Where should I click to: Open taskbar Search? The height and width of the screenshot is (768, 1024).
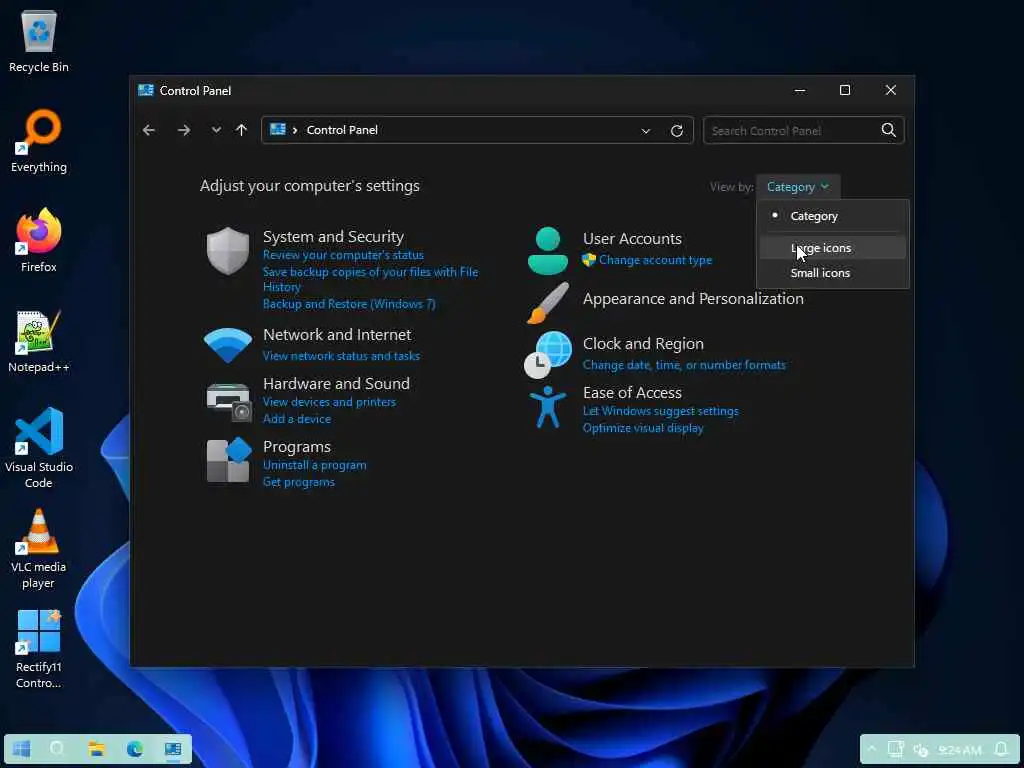tap(58, 748)
